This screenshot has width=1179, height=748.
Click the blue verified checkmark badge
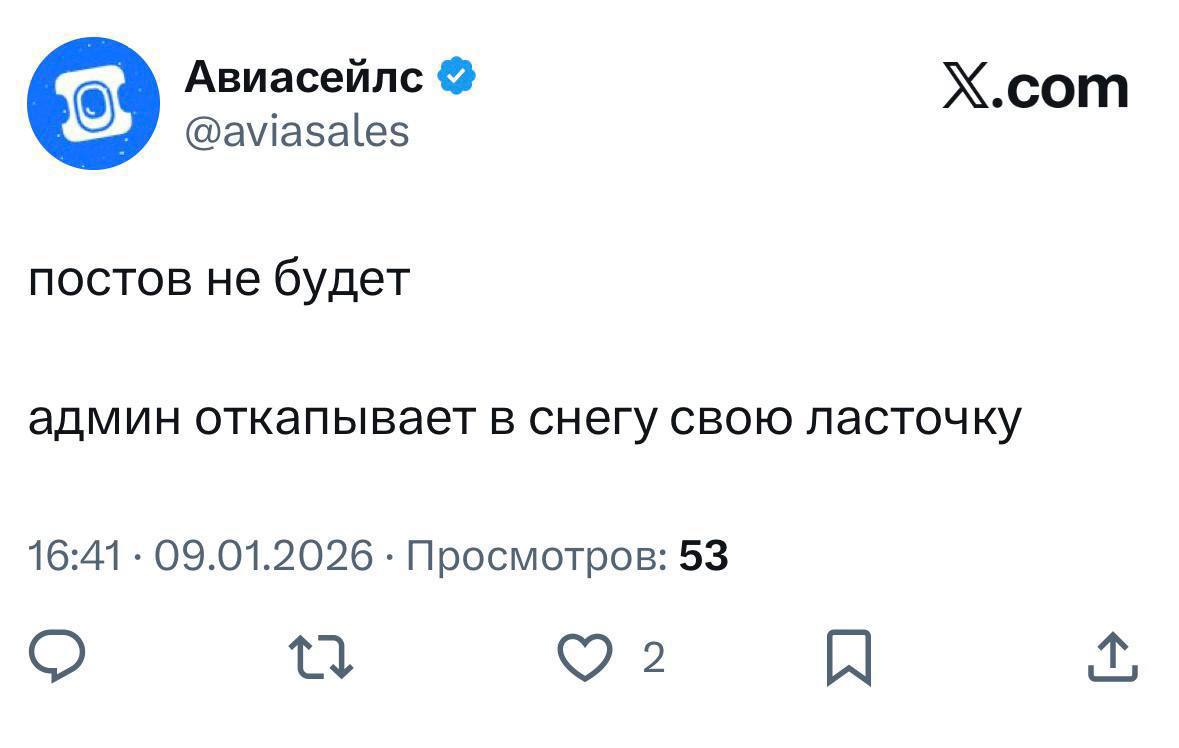455,77
